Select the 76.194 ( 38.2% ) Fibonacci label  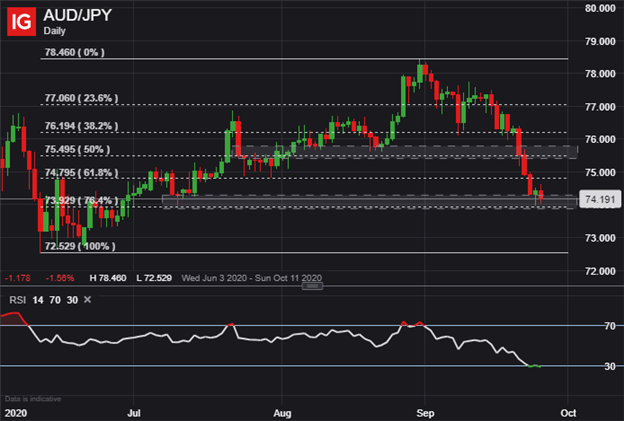coord(81,126)
